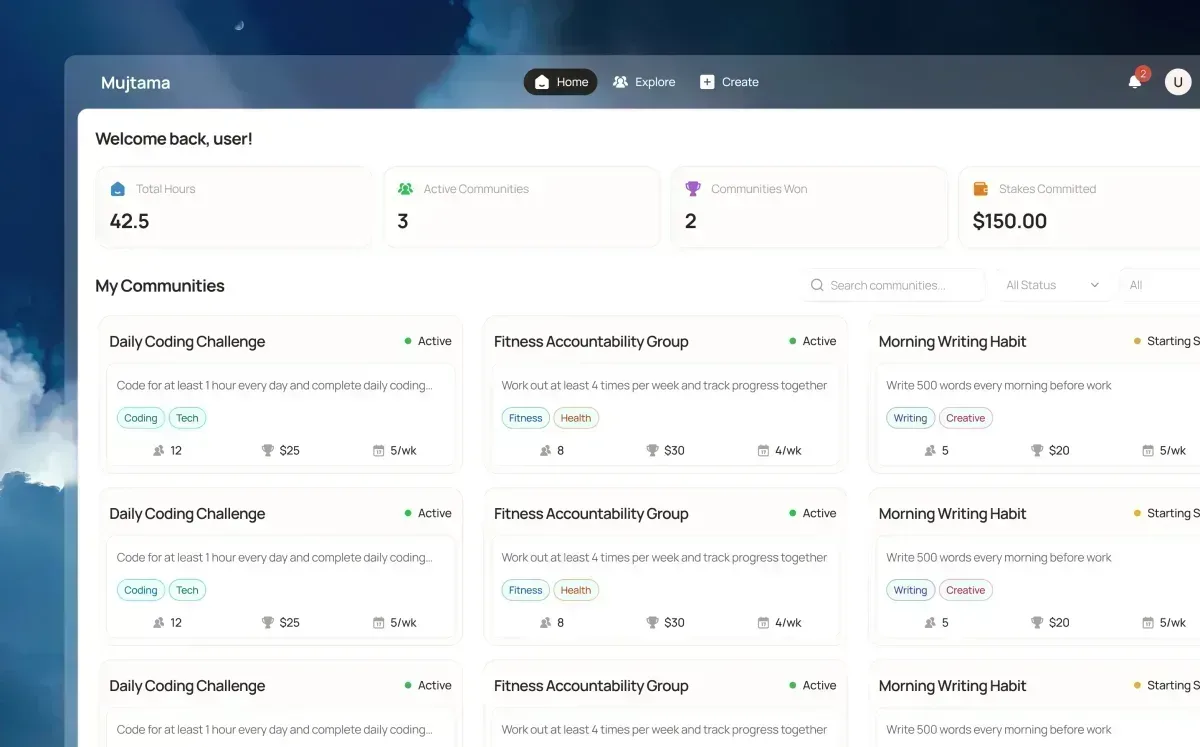Open notifications via the bell icon

click(x=1135, y=81)
